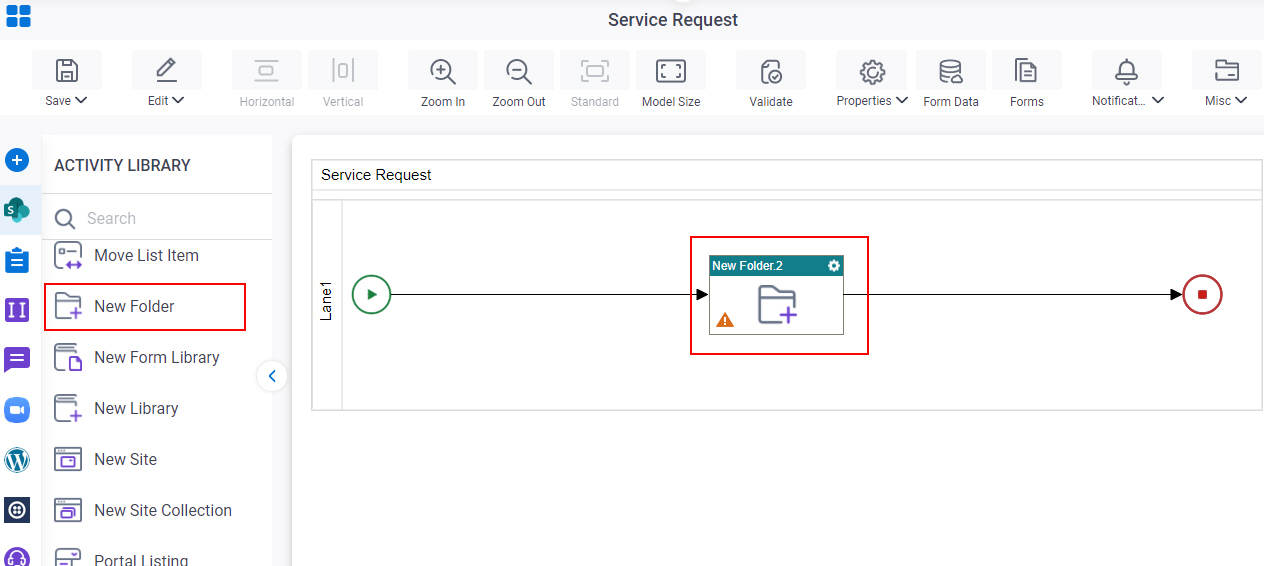Click the Save toolbar icon
Screen dimensions: 1264x566
pyautogui.click(x=66, y=70)
